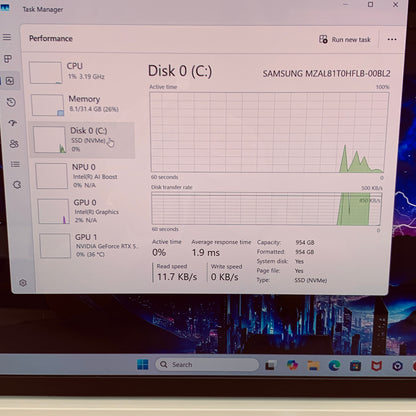This screenshot has height=416, width=416.
Task: Select the CPU performance entry
Action: [80, 72]
